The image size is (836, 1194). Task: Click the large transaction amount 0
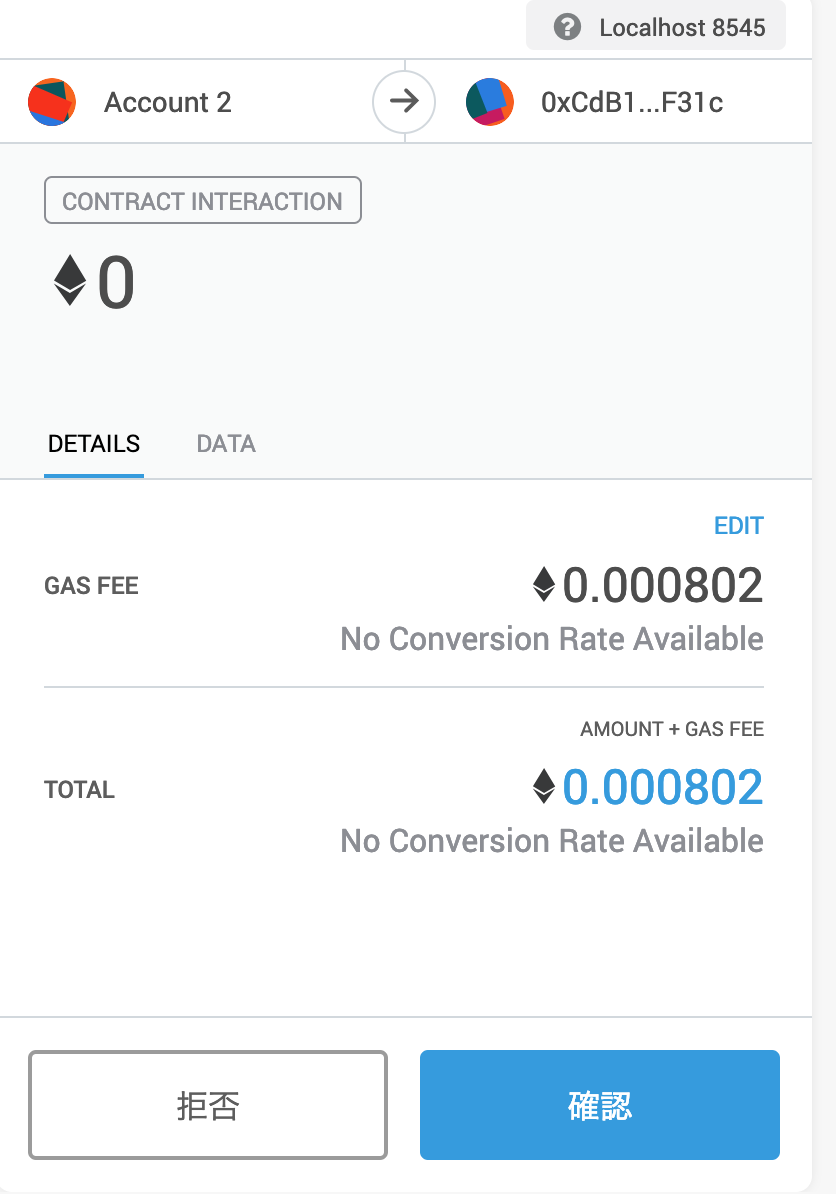coord(116,283)
